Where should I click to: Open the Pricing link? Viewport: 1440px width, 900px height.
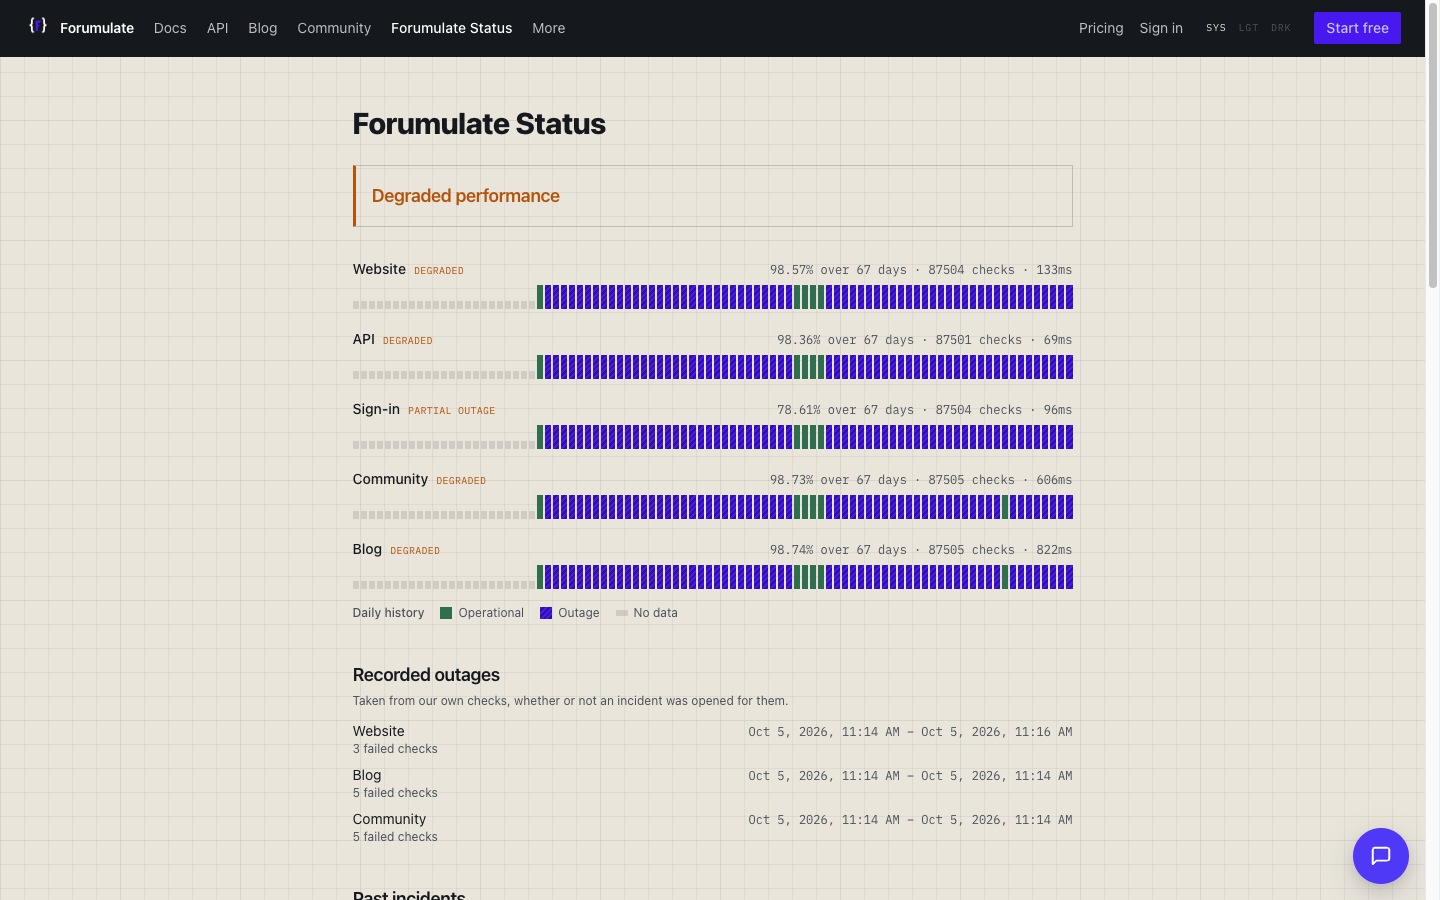[x=1101, y=28]
